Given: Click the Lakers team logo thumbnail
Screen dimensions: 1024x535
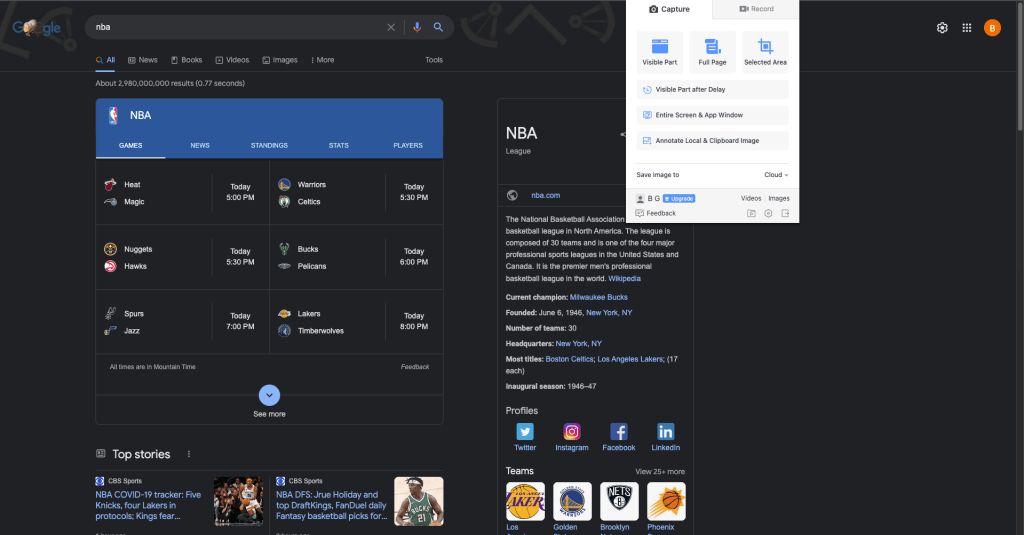Looking at the screenshot, I should [x=525, y=501].
